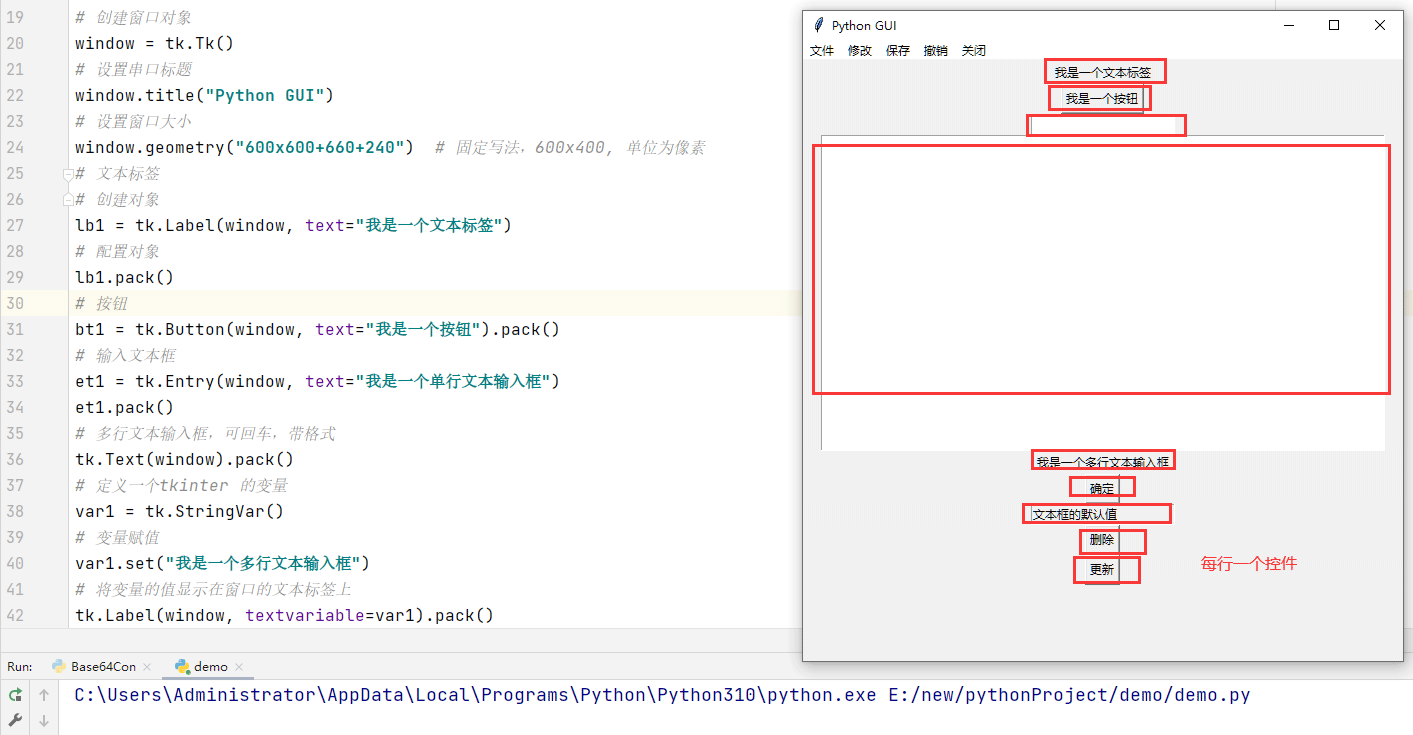Click the feather icon in Python GUI title bar
This screenshot has height=735, width=1413.
pos(819,25)
